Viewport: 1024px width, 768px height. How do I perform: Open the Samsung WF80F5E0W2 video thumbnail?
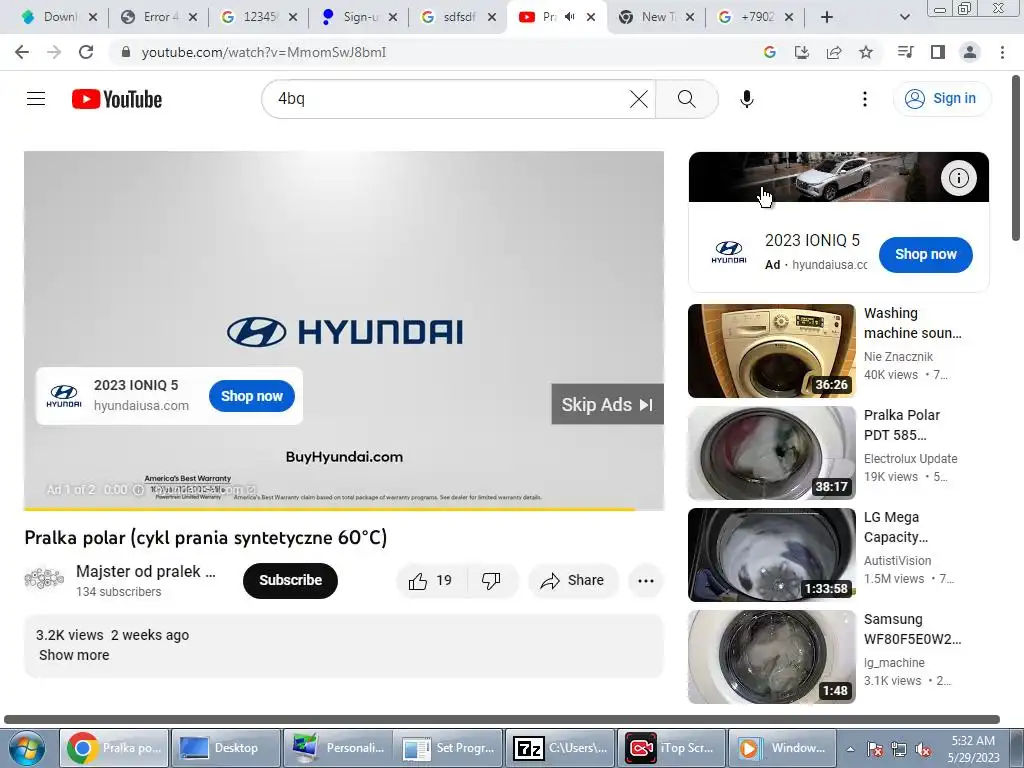771,656
